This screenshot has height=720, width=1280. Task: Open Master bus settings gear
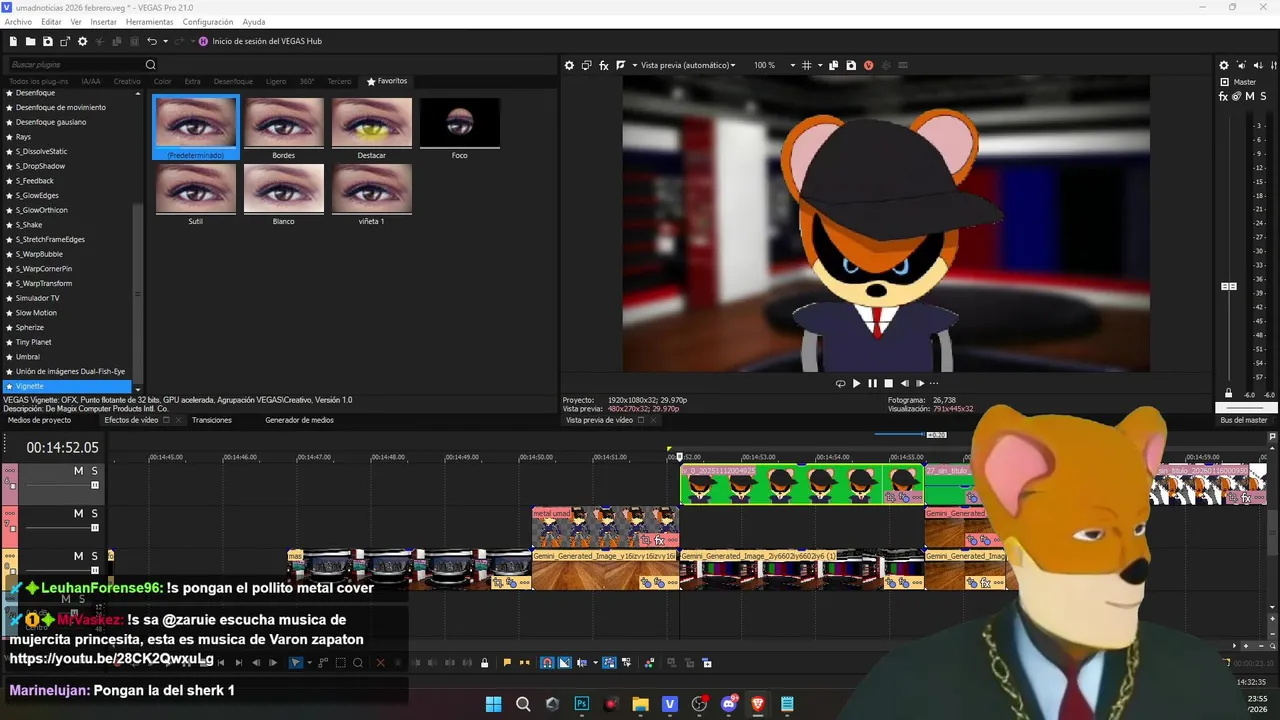(1224, 65)
